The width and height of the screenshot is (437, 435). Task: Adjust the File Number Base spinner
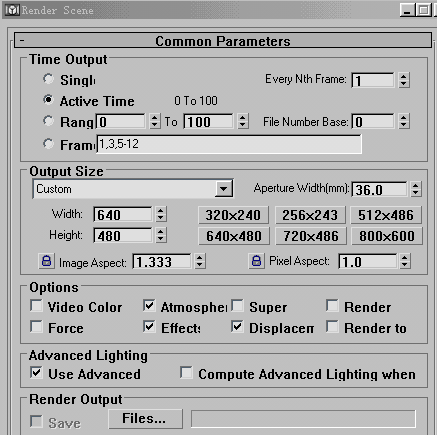pyautogui.click(x=404, y=121)
